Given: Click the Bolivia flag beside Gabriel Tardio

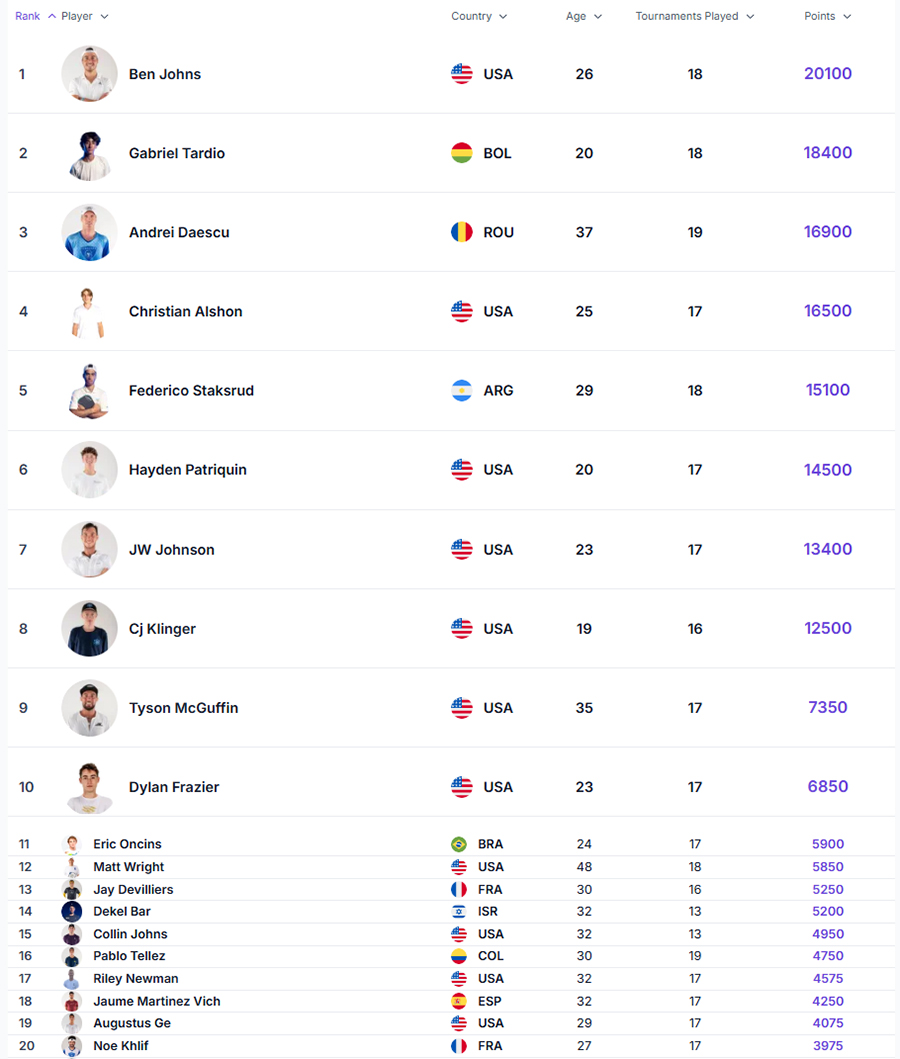Looking at the screenshot, I should pos(461,153).
